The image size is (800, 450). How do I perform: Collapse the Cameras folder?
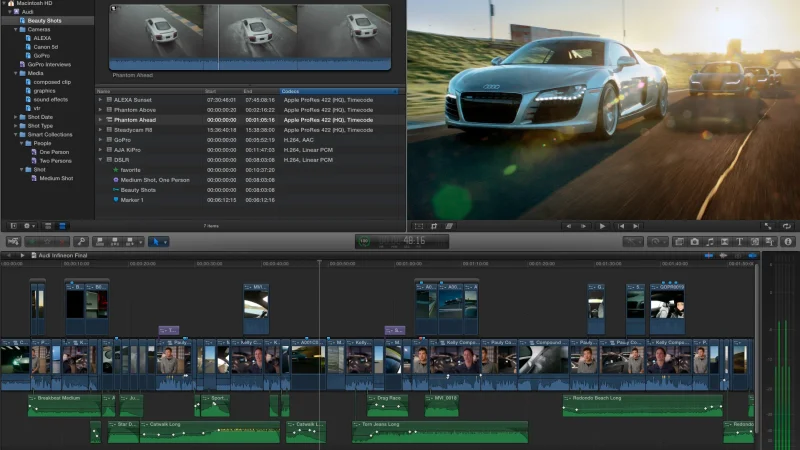[16, 30]
